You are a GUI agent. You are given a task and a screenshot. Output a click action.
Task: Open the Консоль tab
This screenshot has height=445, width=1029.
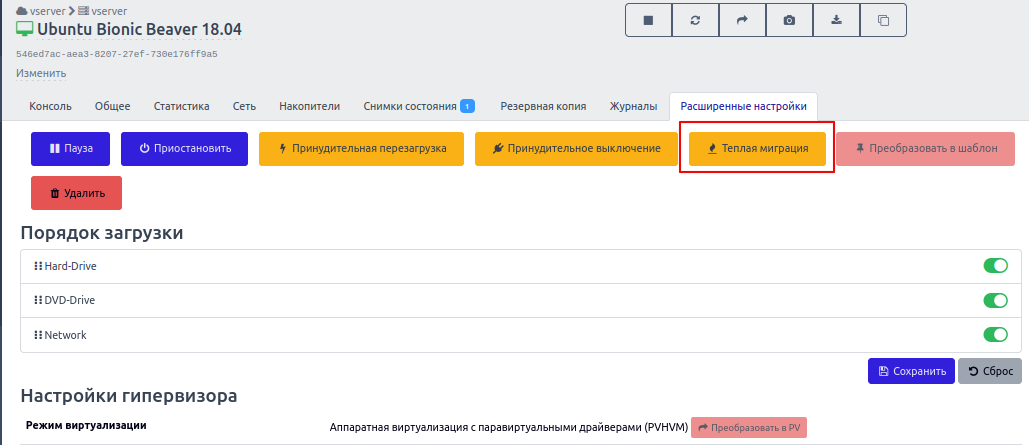click(51, 106)
